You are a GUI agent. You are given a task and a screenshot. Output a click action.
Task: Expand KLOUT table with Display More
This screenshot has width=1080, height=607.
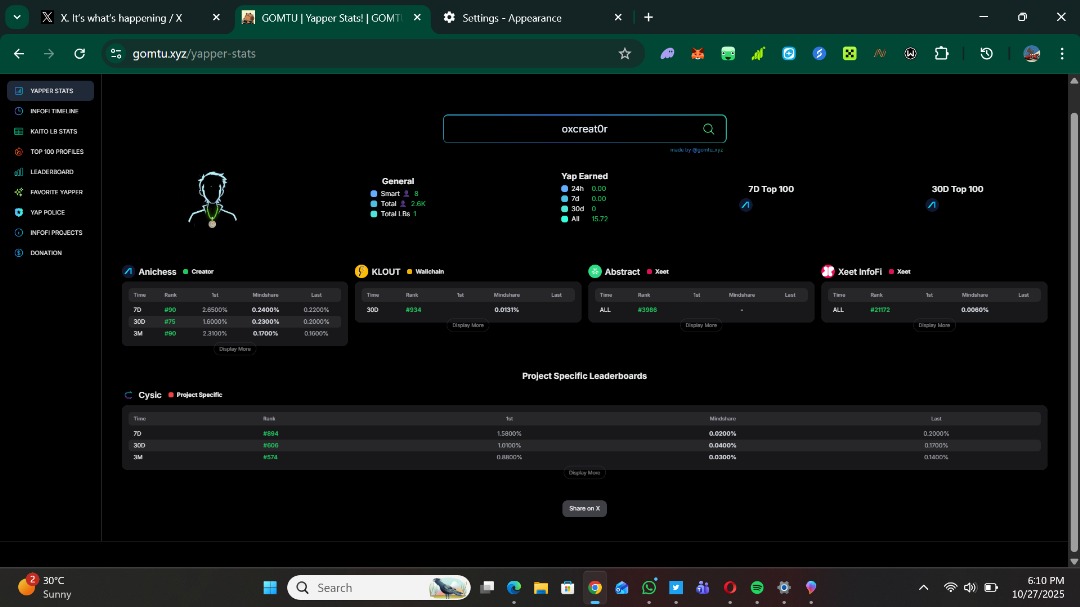click(x=468, y=325)
